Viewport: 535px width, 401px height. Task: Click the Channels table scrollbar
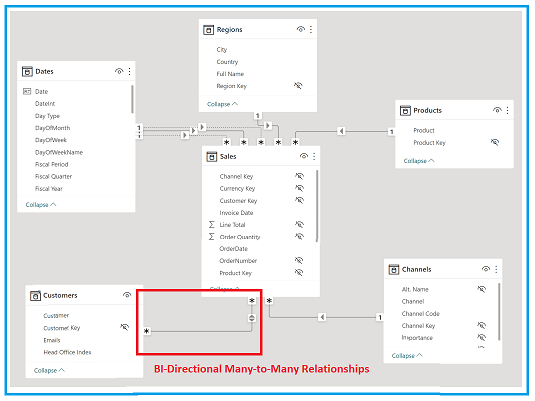tap(499, 311)
